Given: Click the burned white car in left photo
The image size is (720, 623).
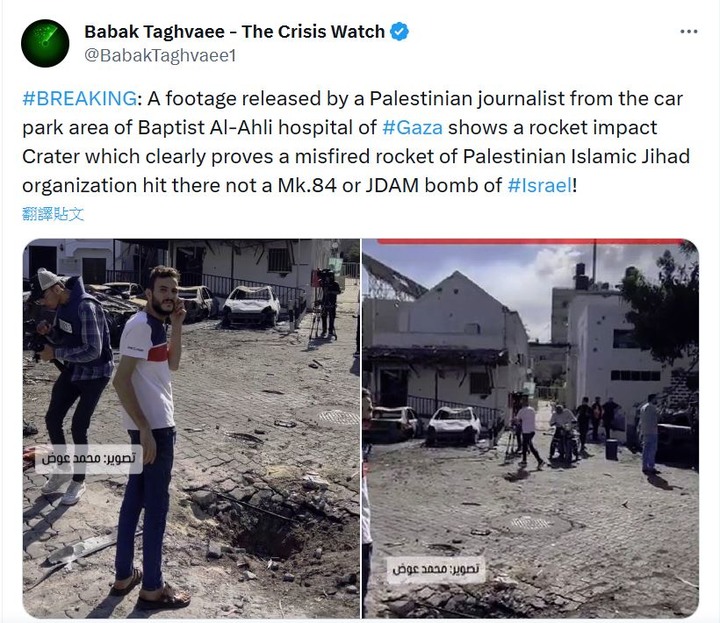Looking at the screenshot, I should pos(251,306).
